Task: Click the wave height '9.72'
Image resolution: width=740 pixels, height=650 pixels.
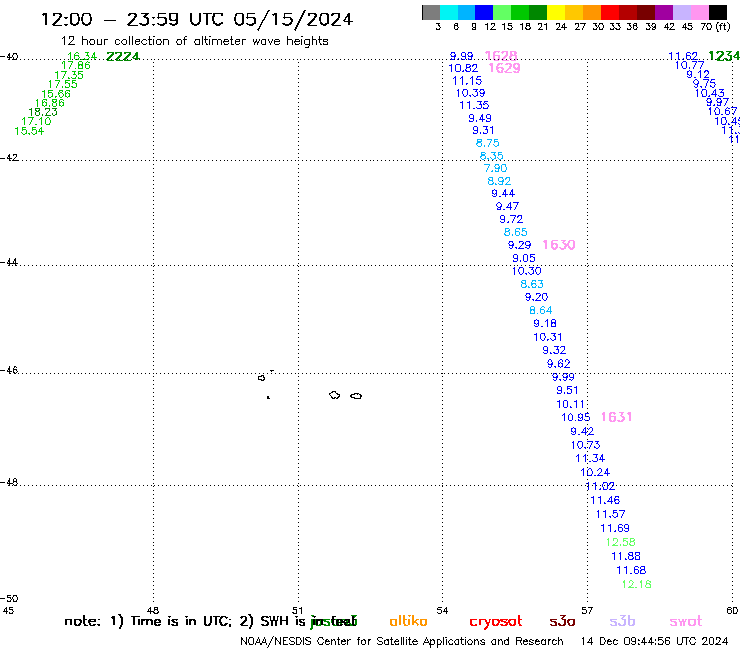Action: (x=511, y=219)
